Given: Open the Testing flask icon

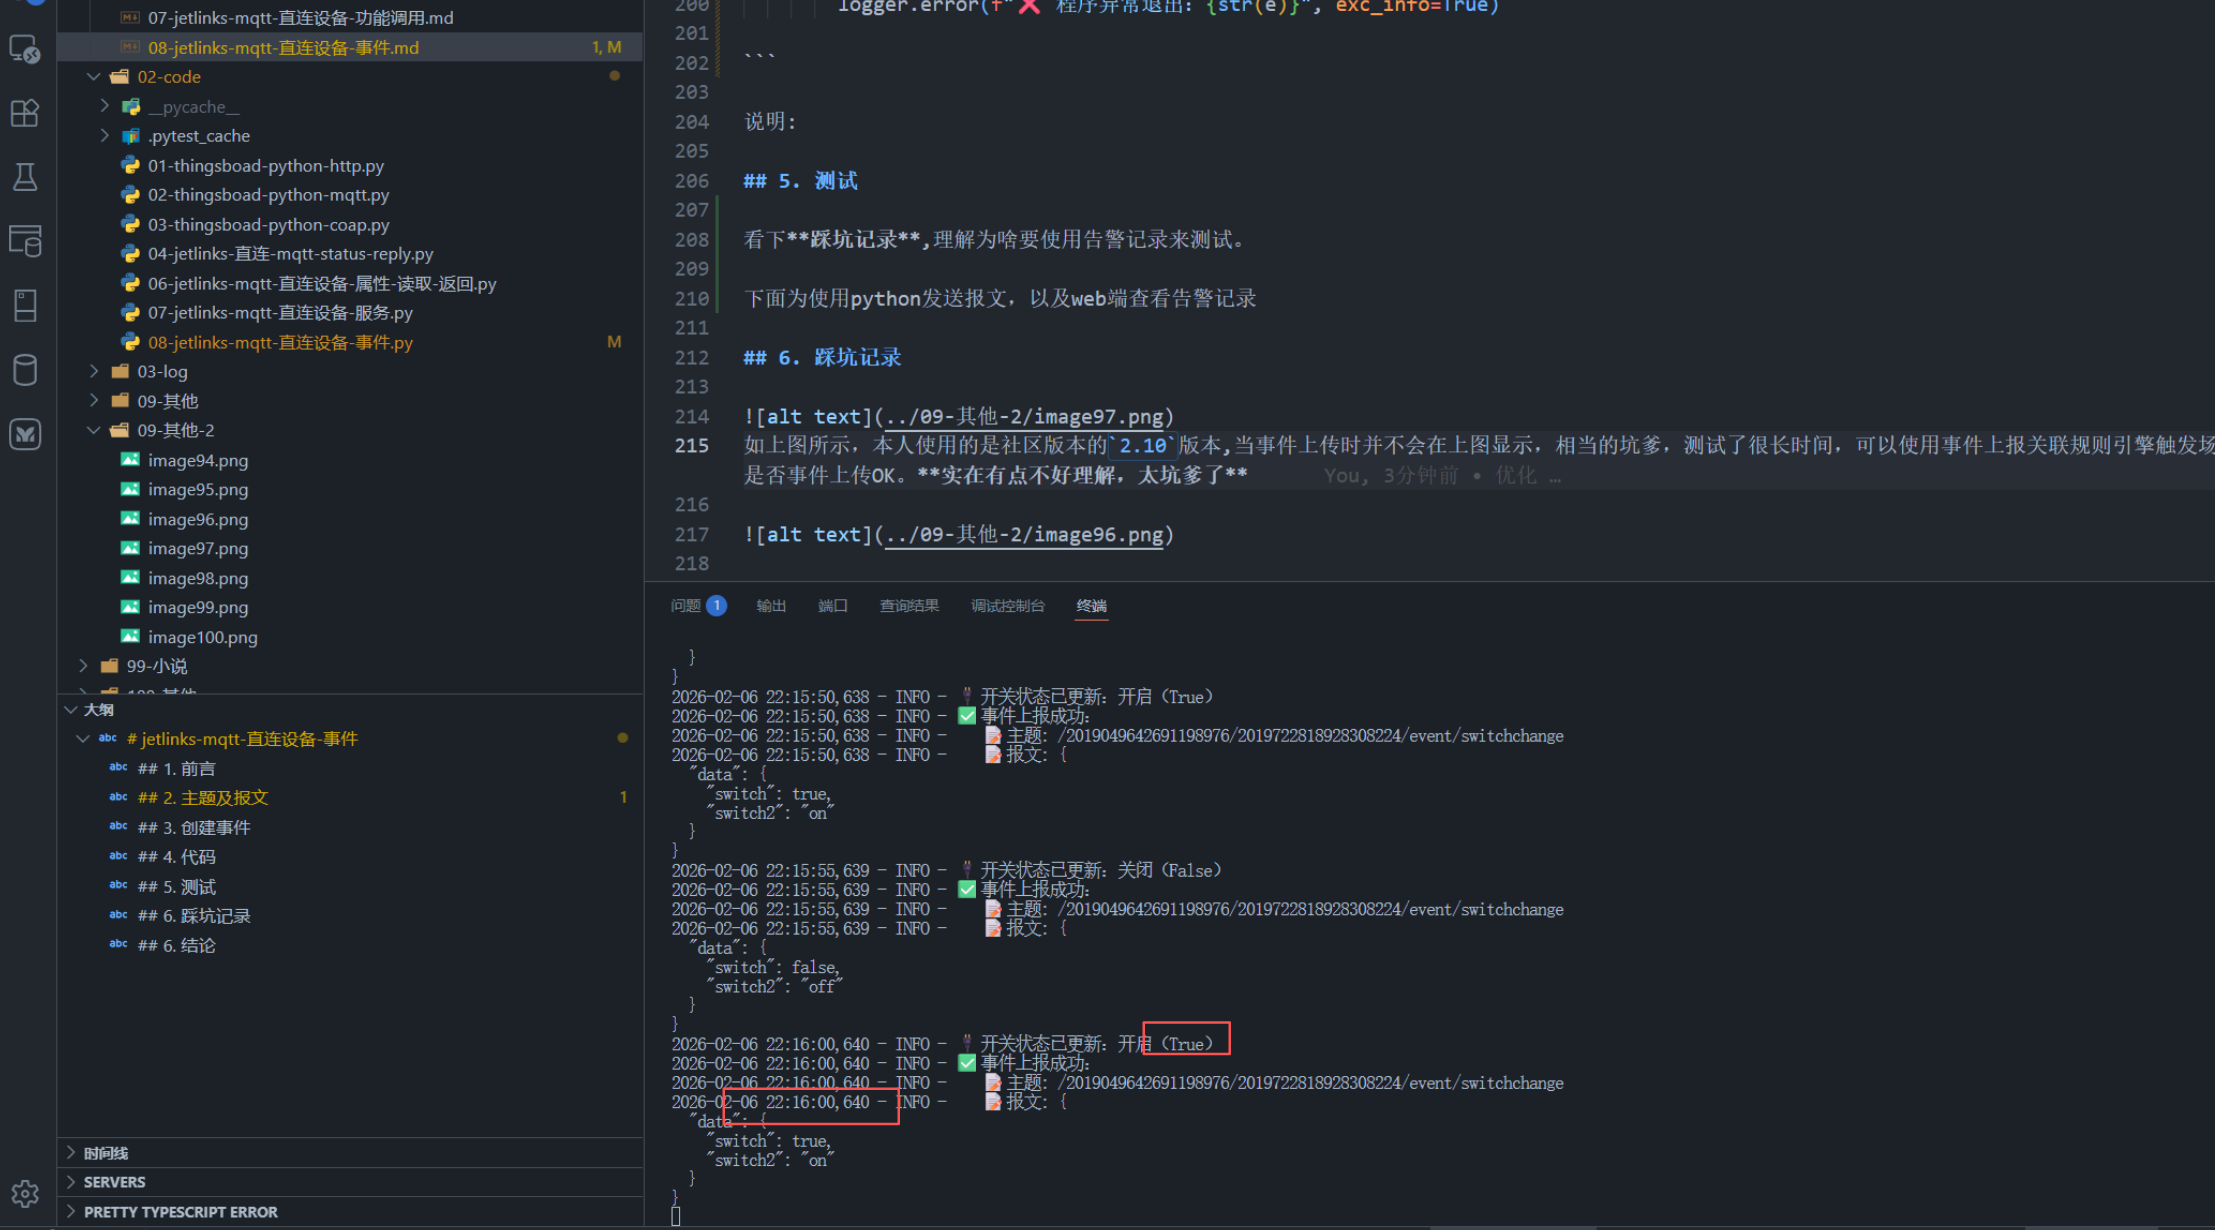Looking at the screenshot, I should [25, 177].
